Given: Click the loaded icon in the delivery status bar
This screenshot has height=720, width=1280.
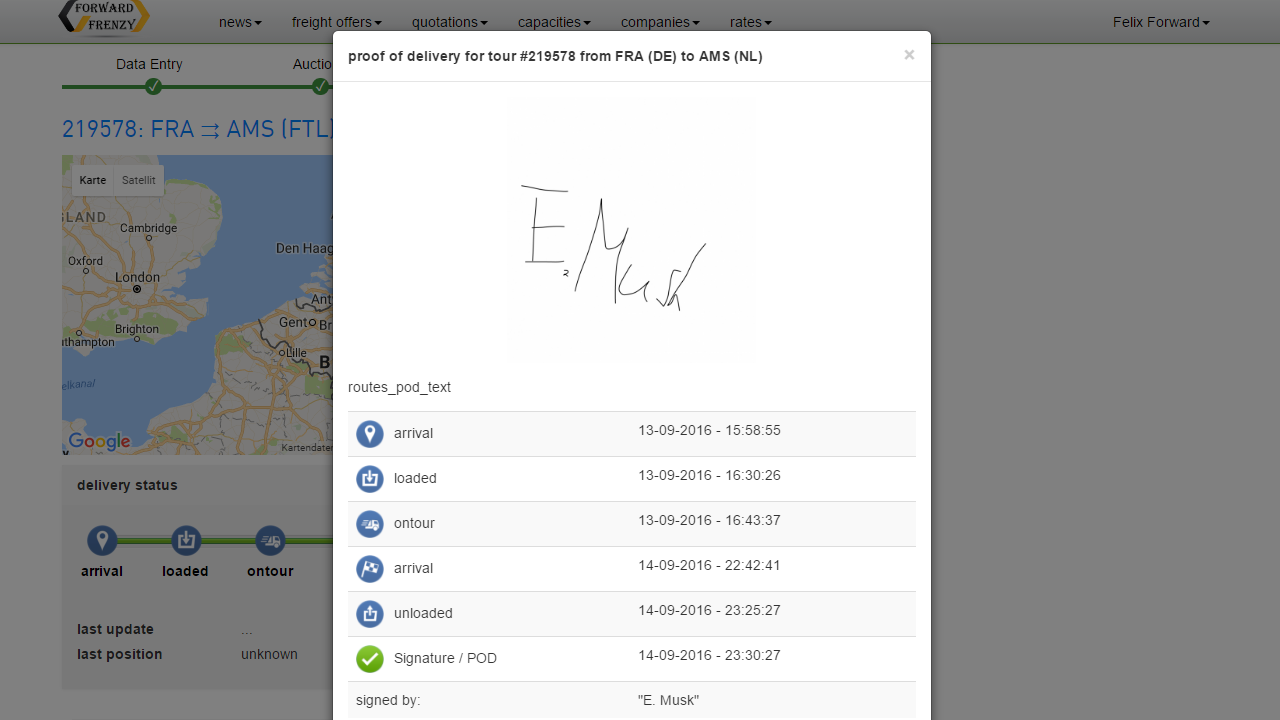Looking at the screenshot, I should click(x=186, y=541).
